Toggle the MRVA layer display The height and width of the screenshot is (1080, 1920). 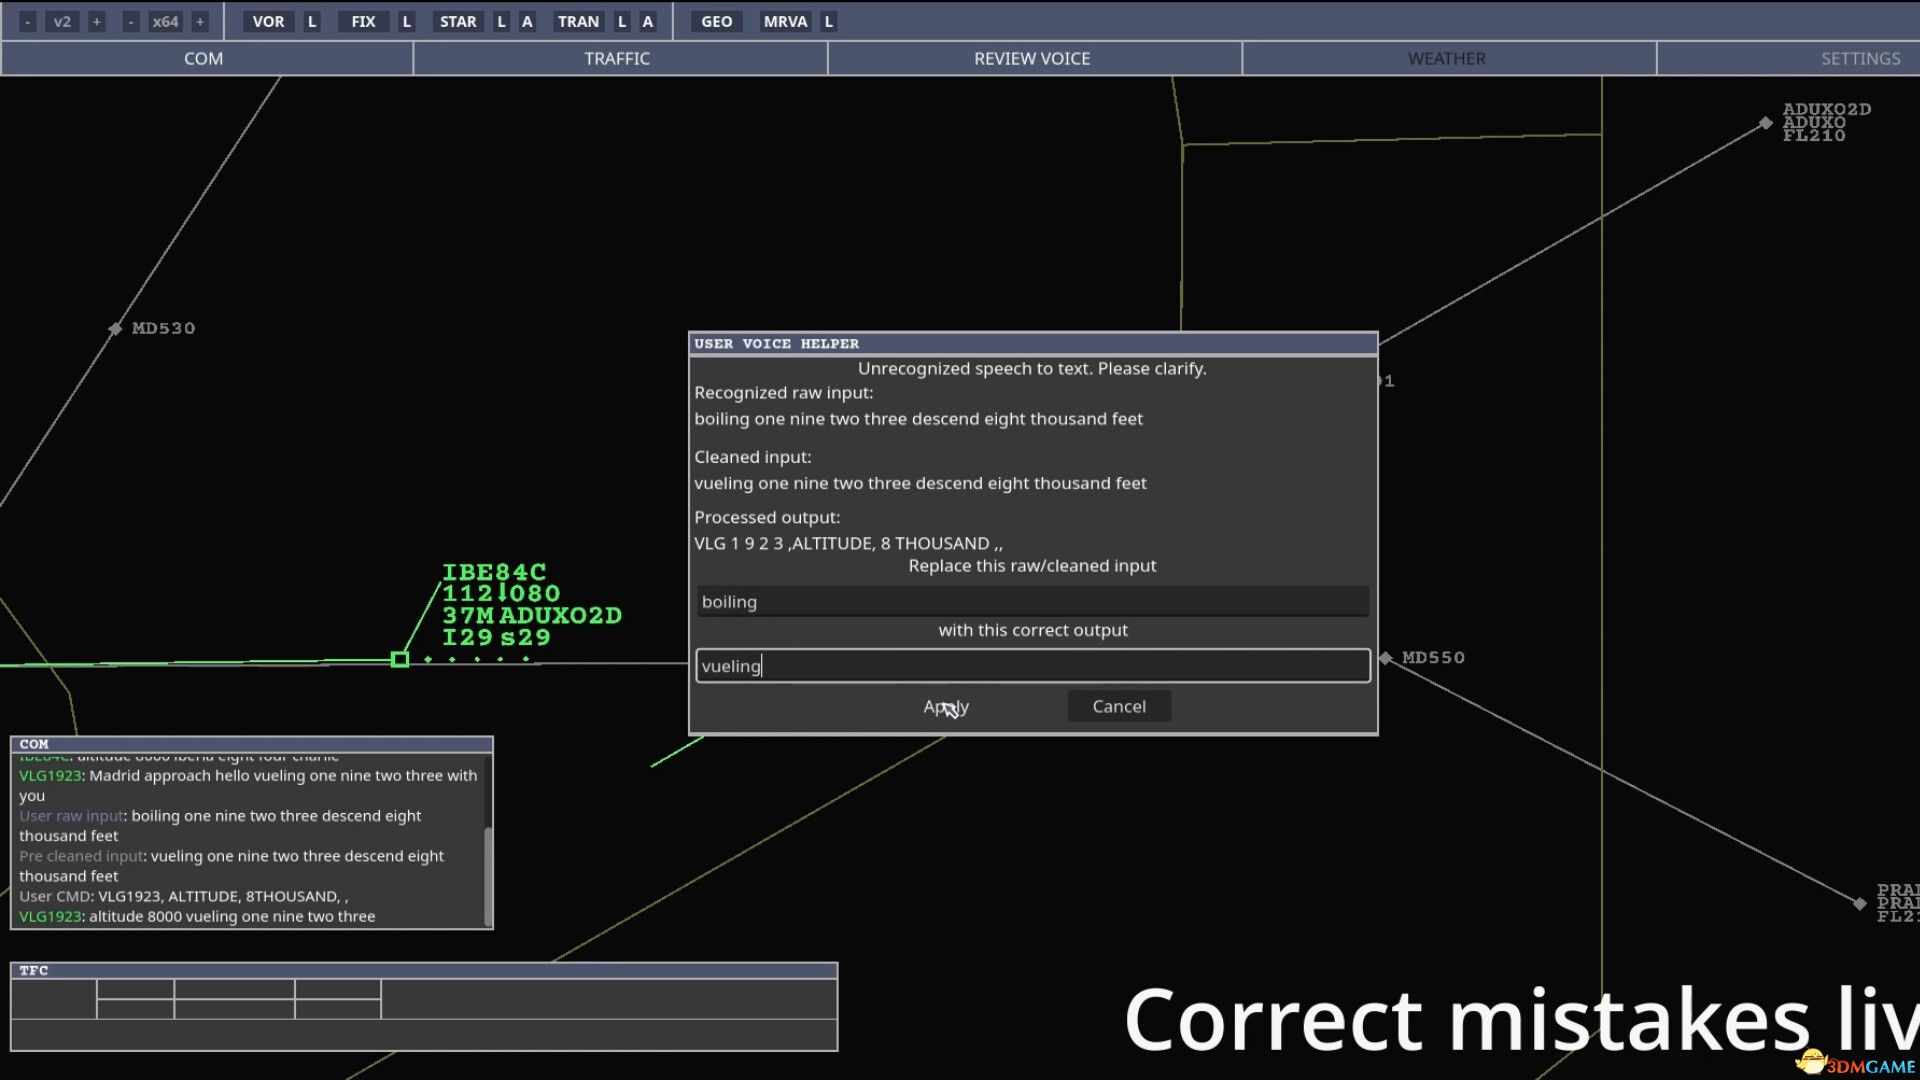(x=786, y=20)
